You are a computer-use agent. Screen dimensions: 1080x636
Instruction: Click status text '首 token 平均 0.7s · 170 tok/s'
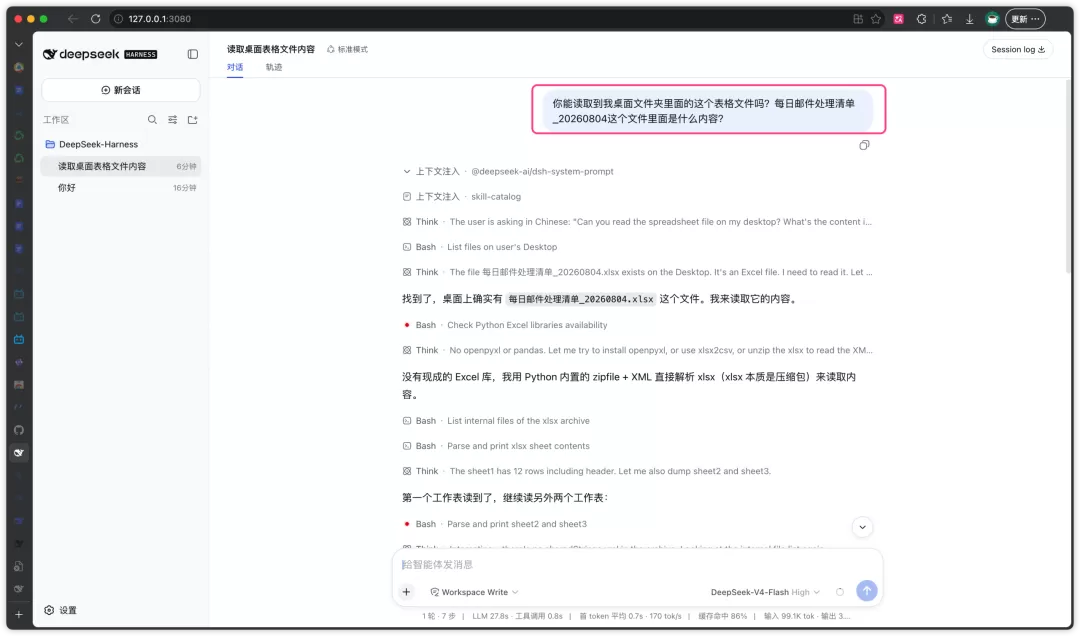point(630,616)
